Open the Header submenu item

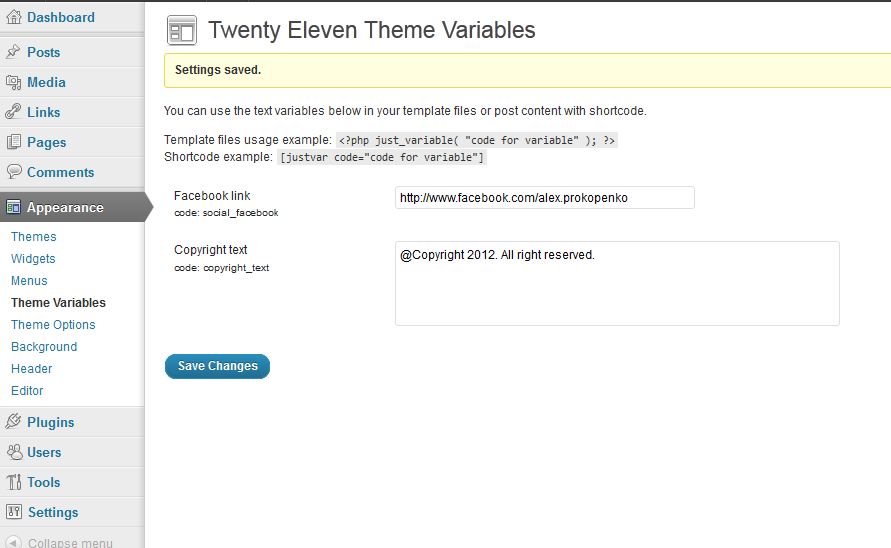click(31, 368)
